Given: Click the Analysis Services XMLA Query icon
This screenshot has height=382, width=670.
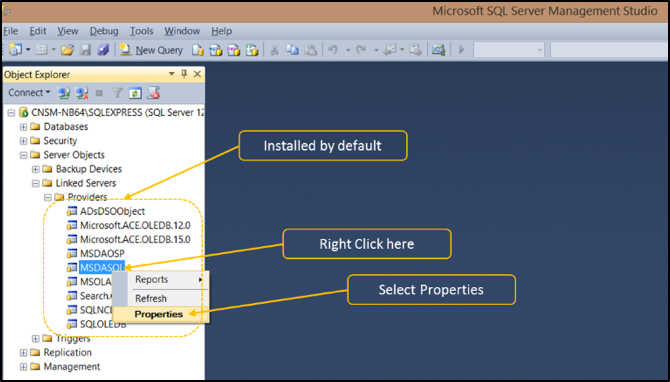Looking at the screenshot, I should click(x=252, y=50).
